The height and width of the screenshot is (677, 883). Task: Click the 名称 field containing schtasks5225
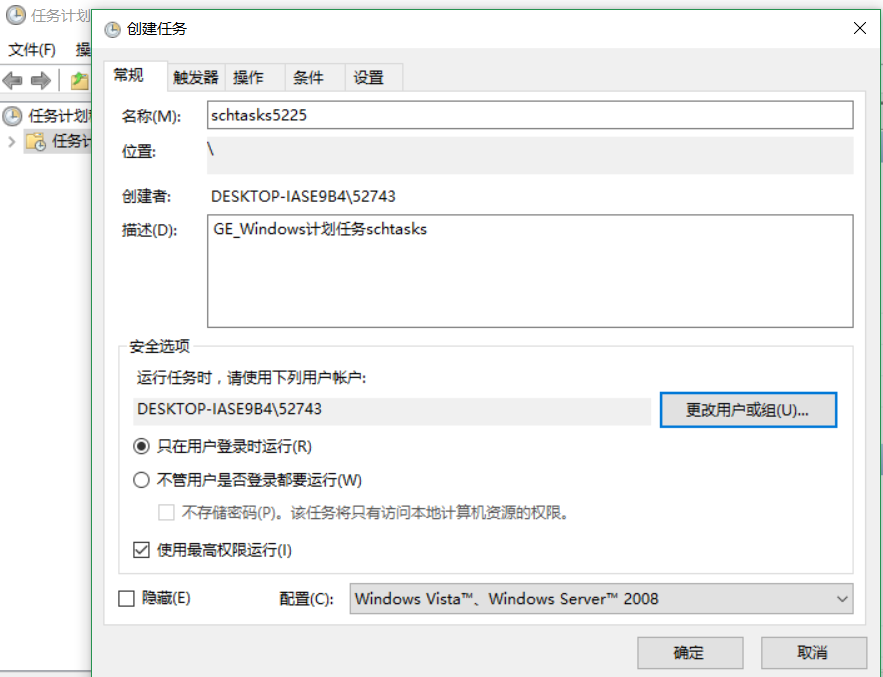(530, 115)
